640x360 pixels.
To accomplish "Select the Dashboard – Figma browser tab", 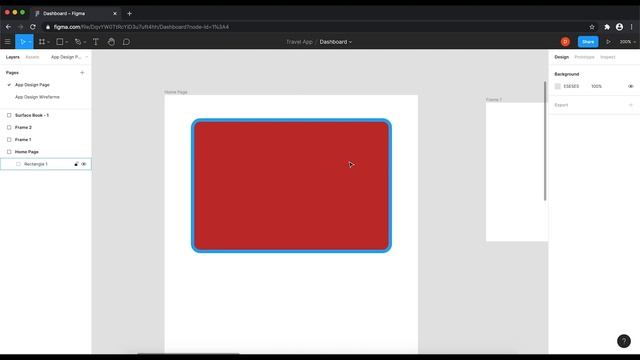I will click(76, 13).
